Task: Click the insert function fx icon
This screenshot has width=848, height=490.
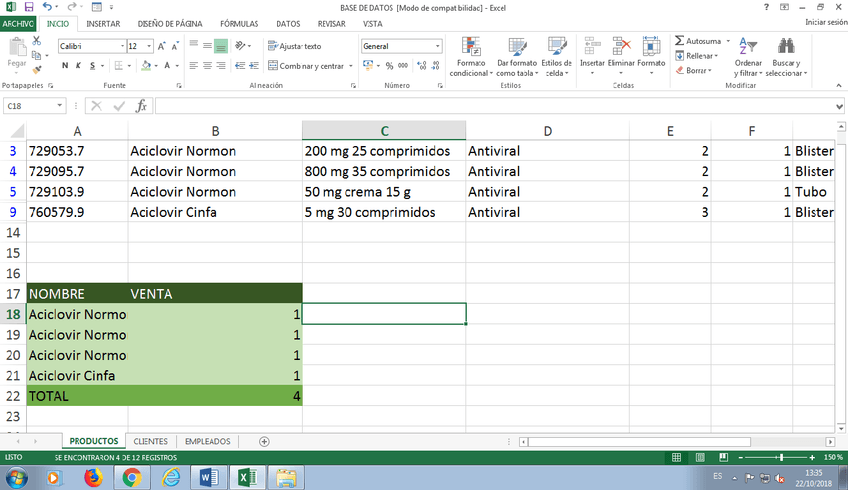Action: (141, 106)
